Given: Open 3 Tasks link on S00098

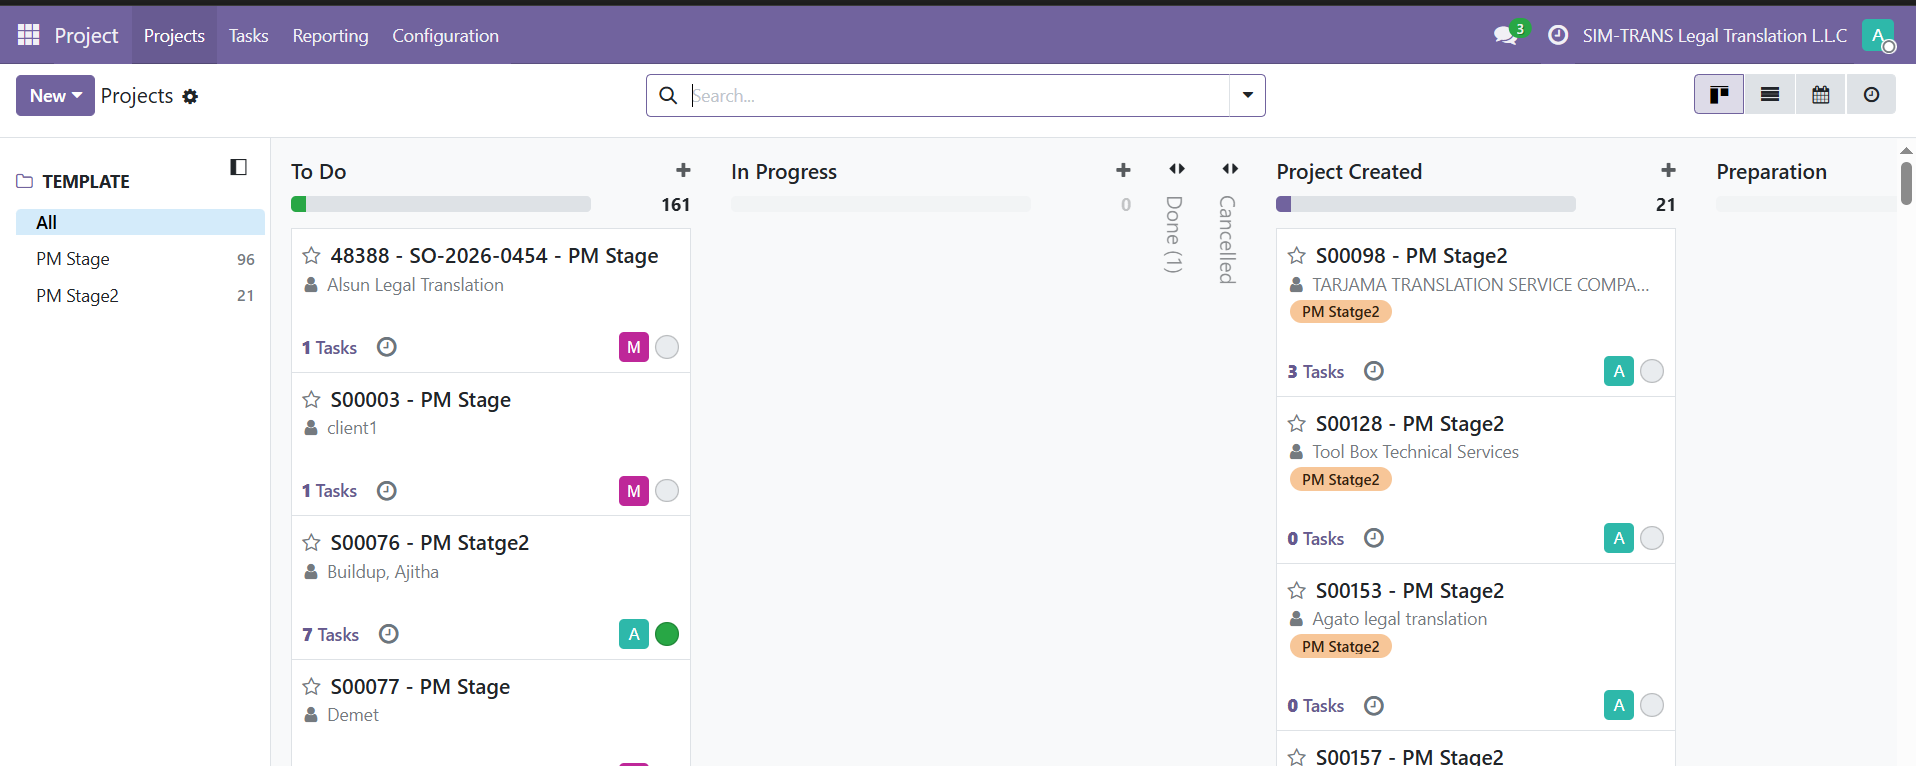Looking at the screenshot, I should tap(1315, 372).
